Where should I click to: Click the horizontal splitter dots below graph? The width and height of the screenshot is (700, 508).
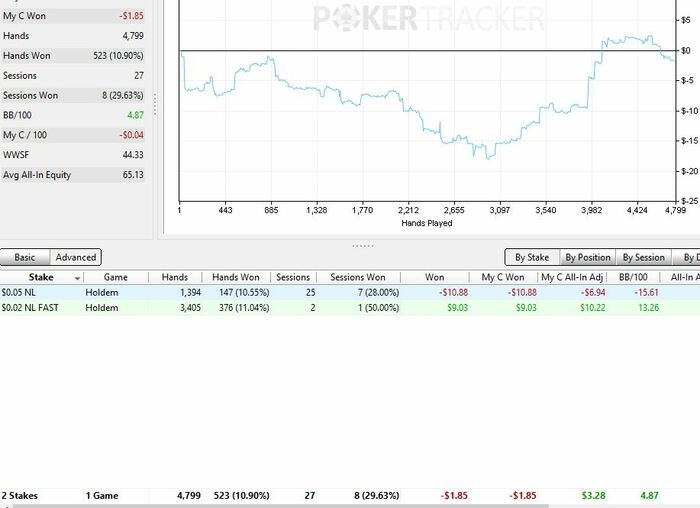coord(362,246)
